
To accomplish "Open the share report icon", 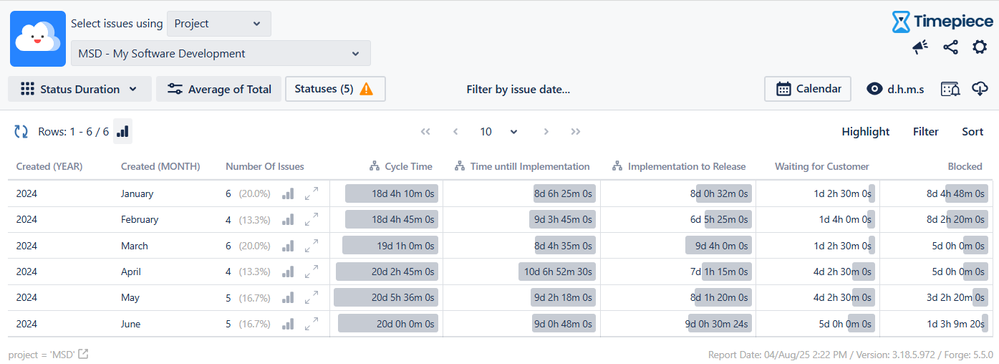I will tap(951, 47).
